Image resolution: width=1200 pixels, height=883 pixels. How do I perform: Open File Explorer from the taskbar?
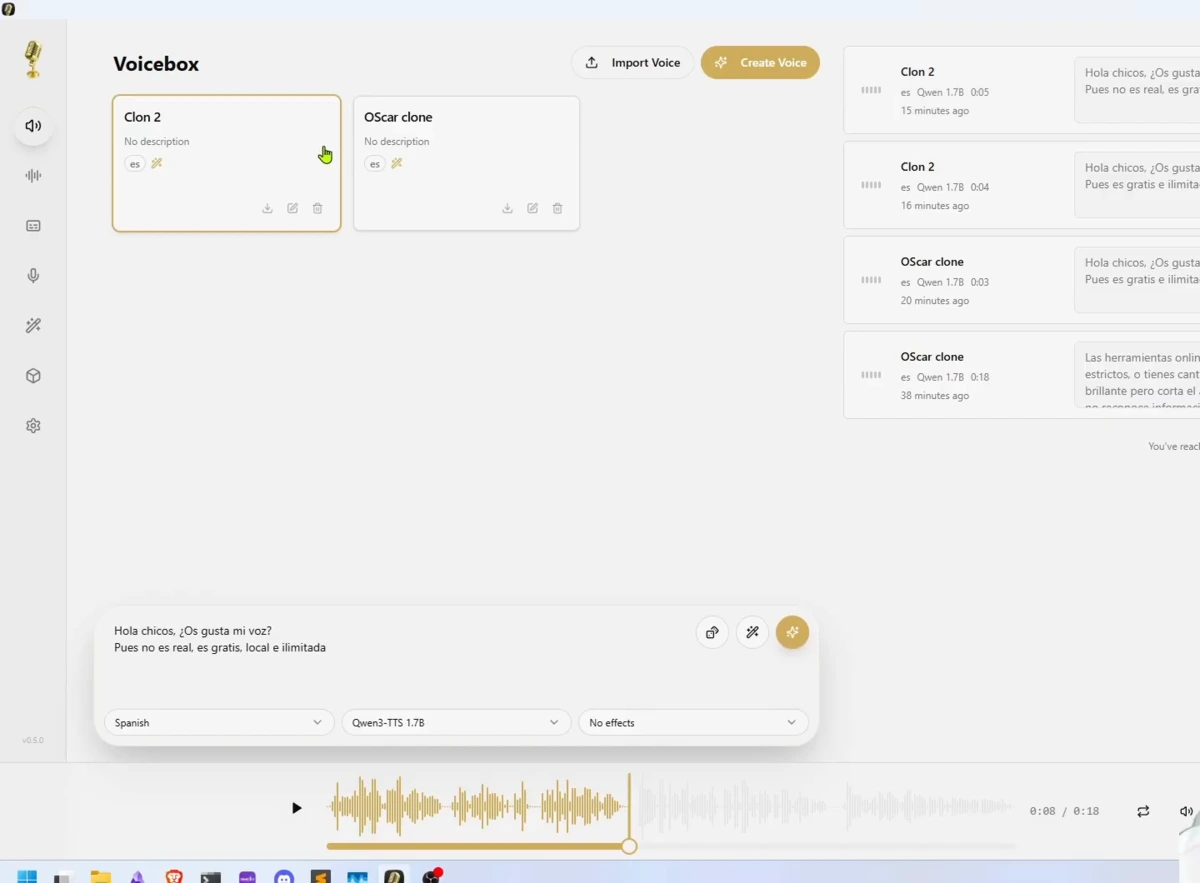[101, 877]
